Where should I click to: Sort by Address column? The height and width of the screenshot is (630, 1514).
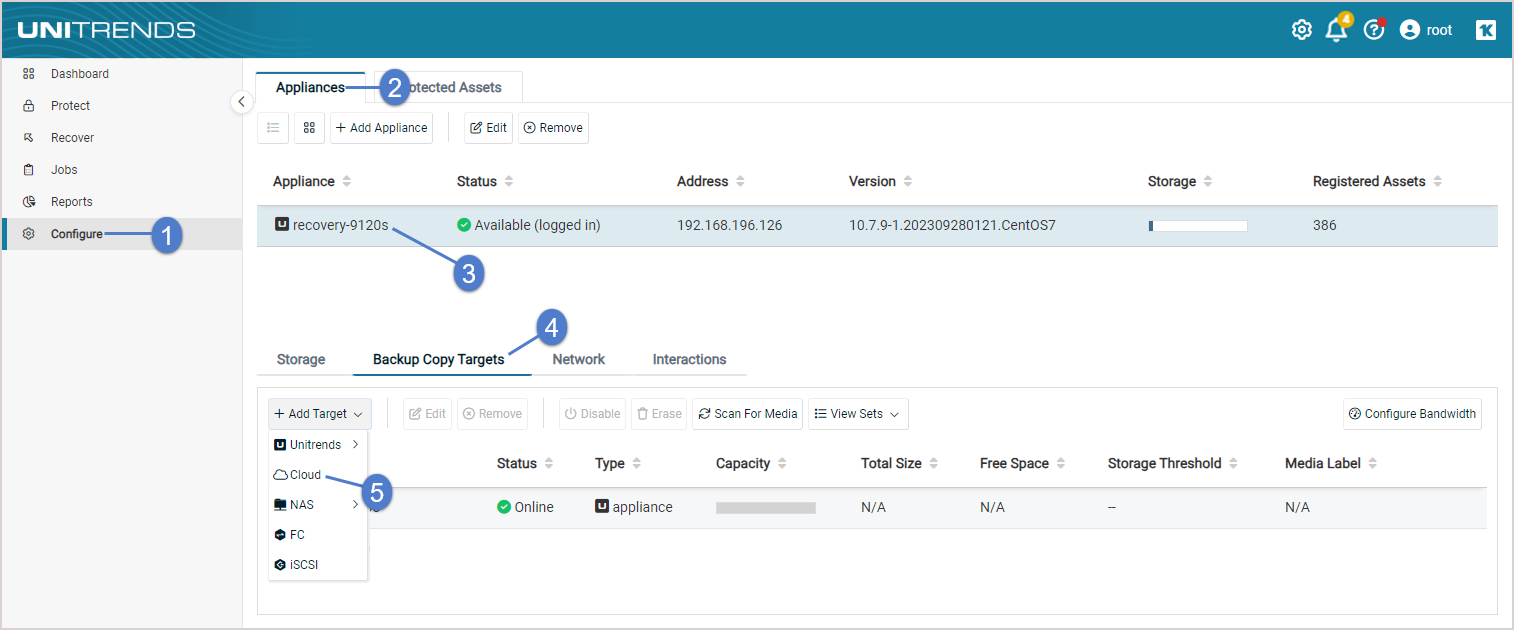click(x=740, y=182)
